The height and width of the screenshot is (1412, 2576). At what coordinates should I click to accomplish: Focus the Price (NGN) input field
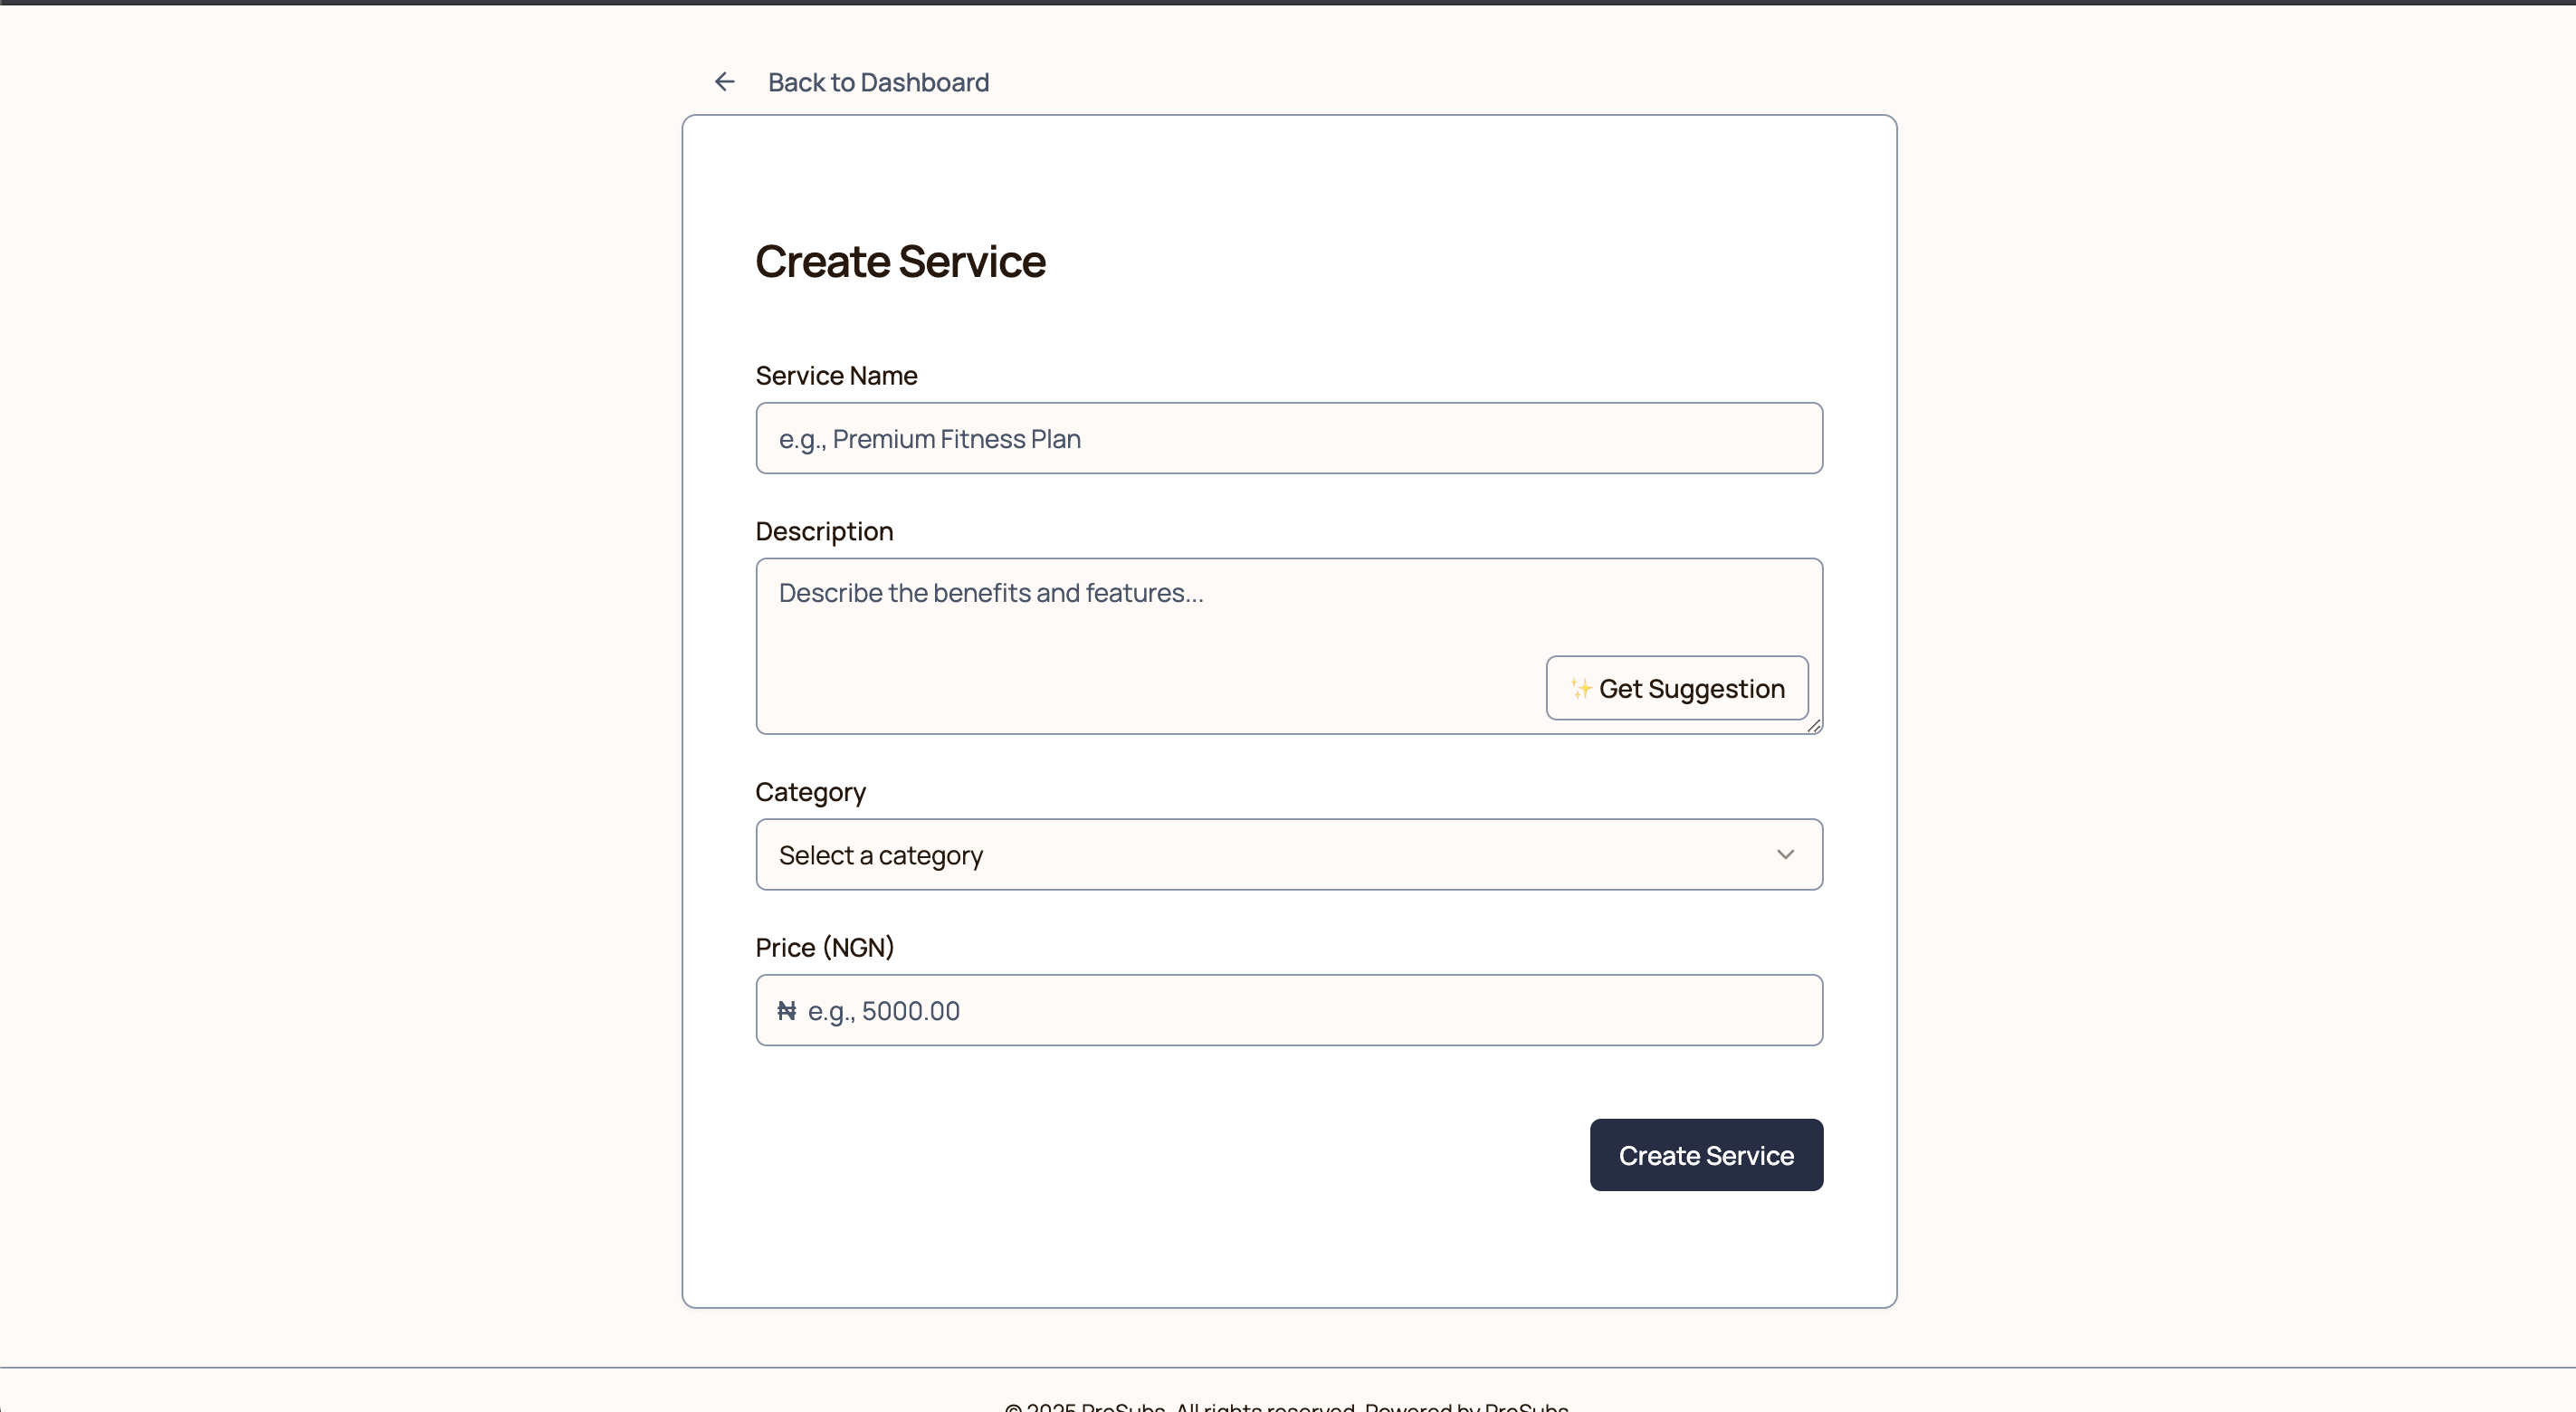(1289, 1010)
